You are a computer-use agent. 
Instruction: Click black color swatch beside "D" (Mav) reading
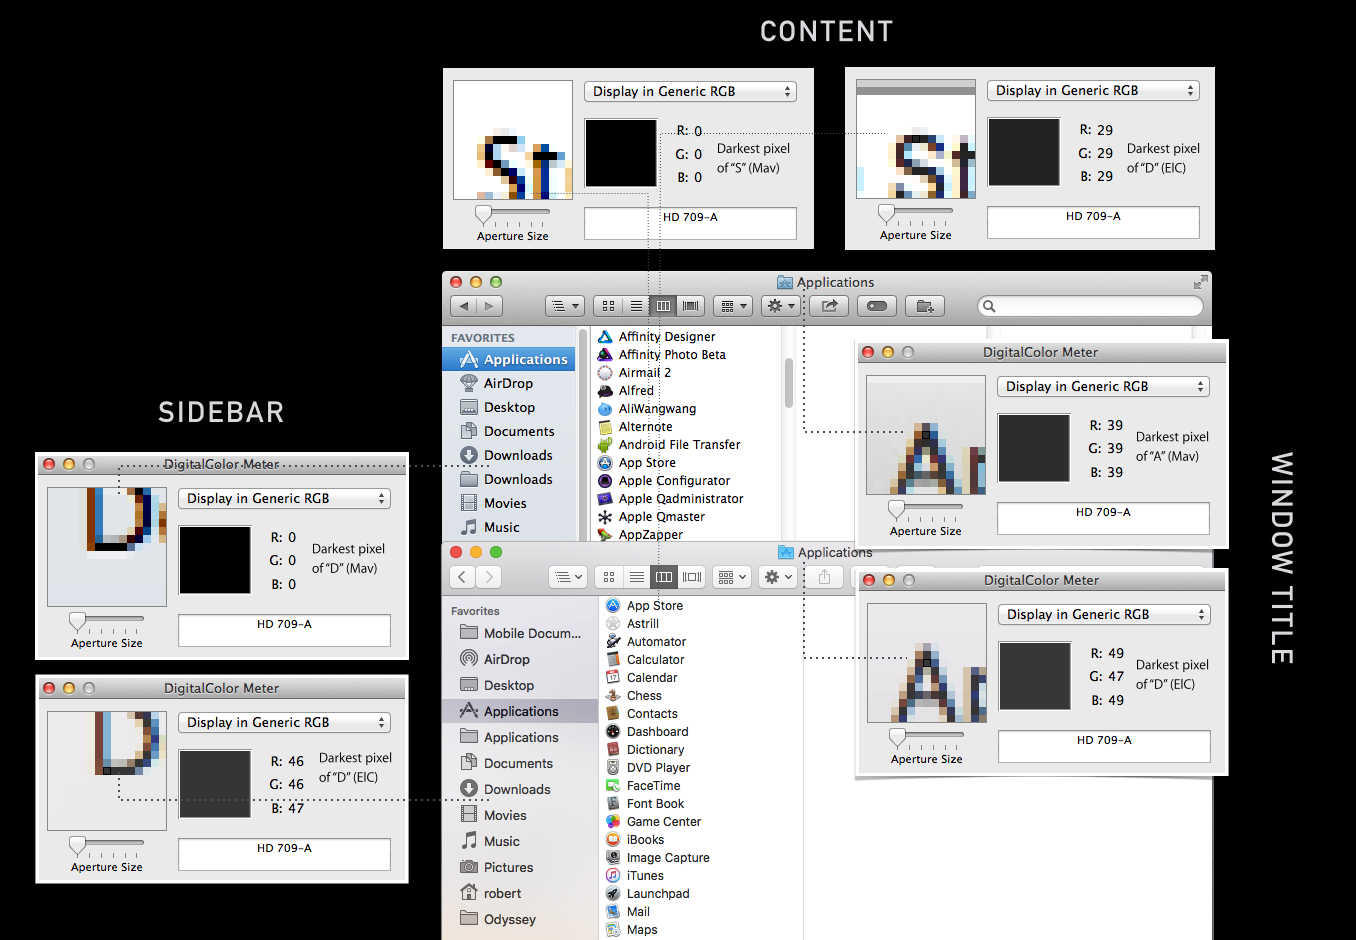215,560
